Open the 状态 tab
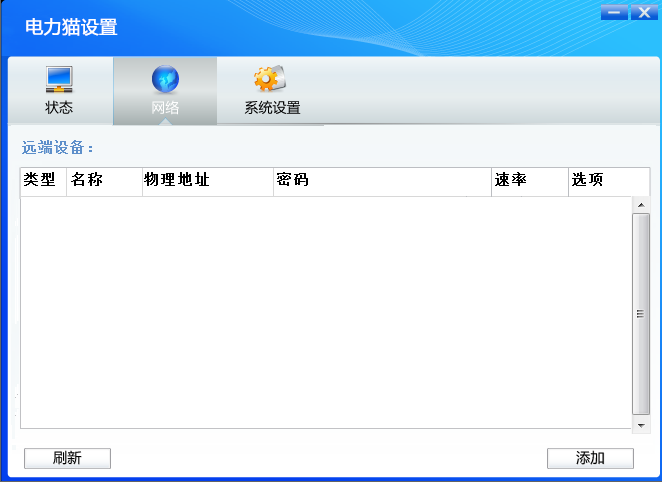This screenshot has width=662, height=482. [60, 91]
